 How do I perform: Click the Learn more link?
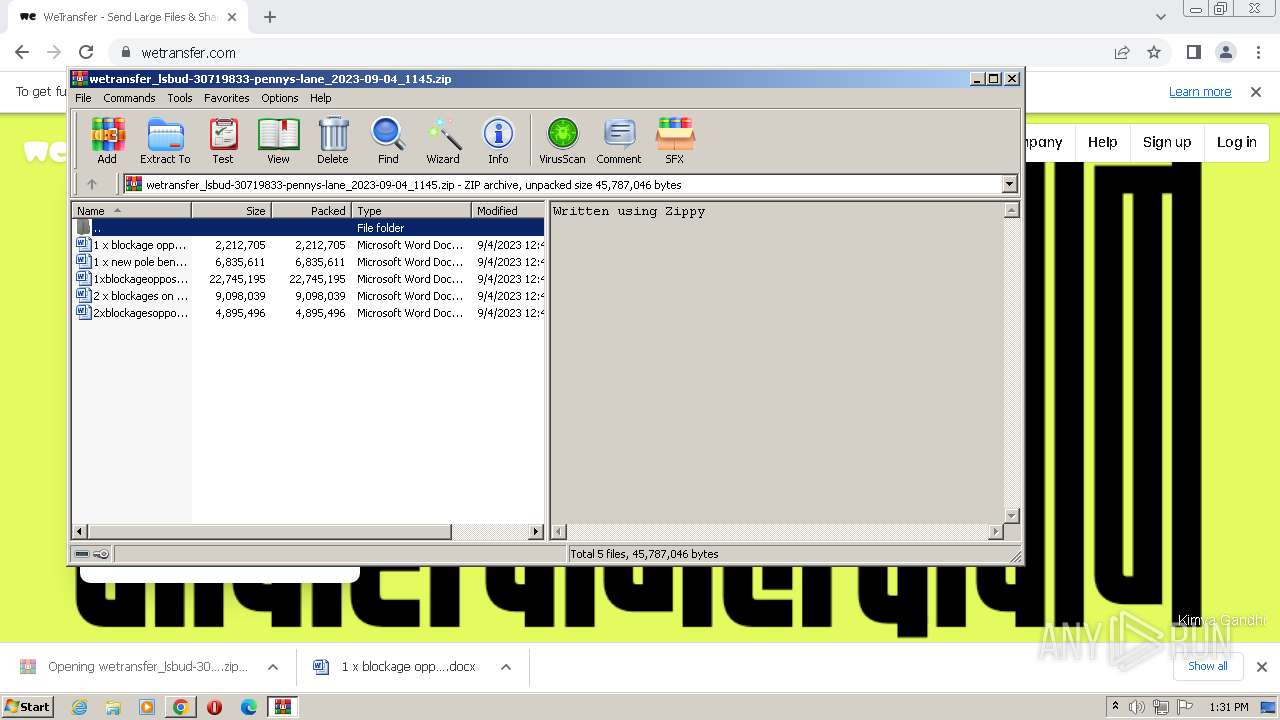coord(1200,92)
